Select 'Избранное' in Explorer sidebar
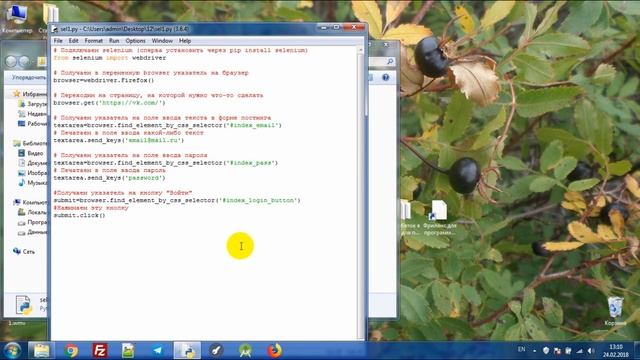 click(x=30, y=94)
